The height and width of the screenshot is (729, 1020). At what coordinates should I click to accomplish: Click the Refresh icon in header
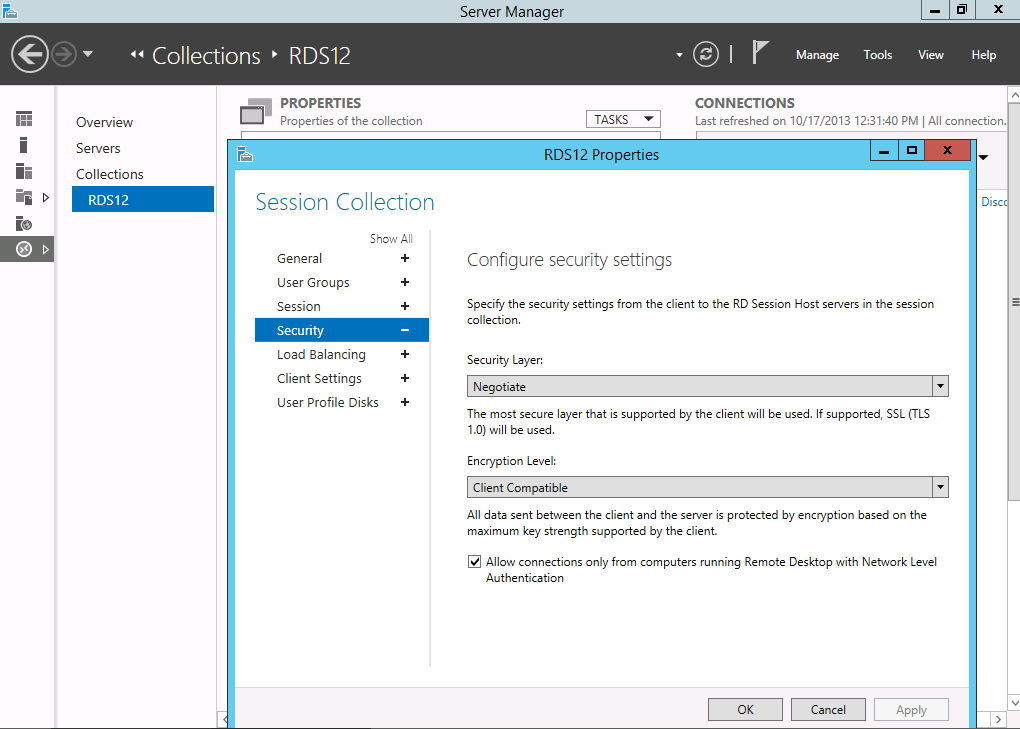[706, 54]
